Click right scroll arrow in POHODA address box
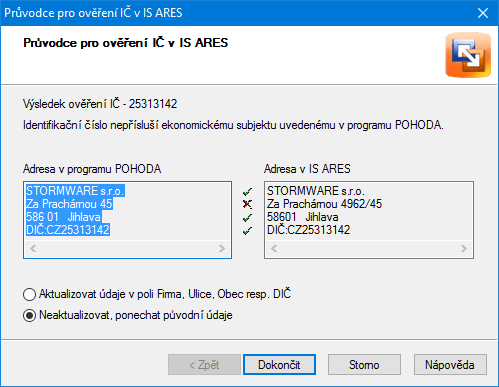499x387 pixels. click(222, 248)
